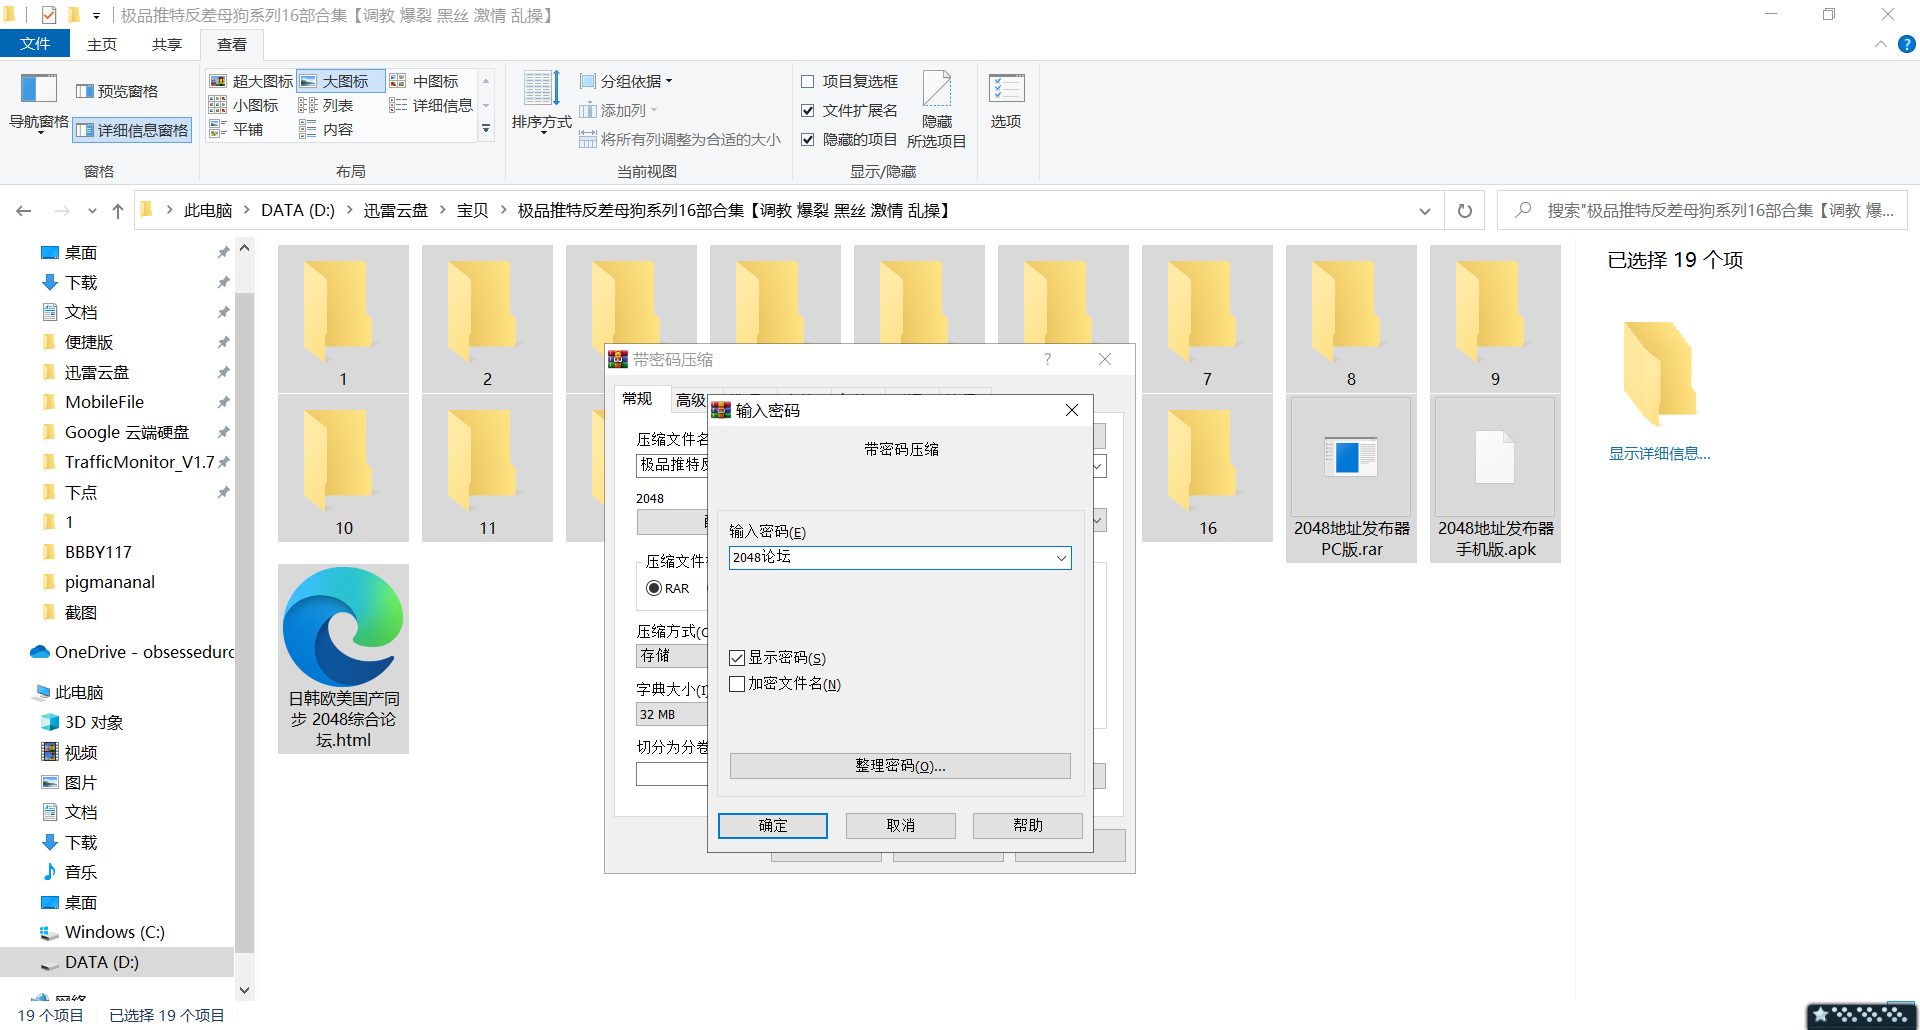Enable the 加密文件名 checkbox
The image size is (1920, 1030).
(x=737, y=684)
